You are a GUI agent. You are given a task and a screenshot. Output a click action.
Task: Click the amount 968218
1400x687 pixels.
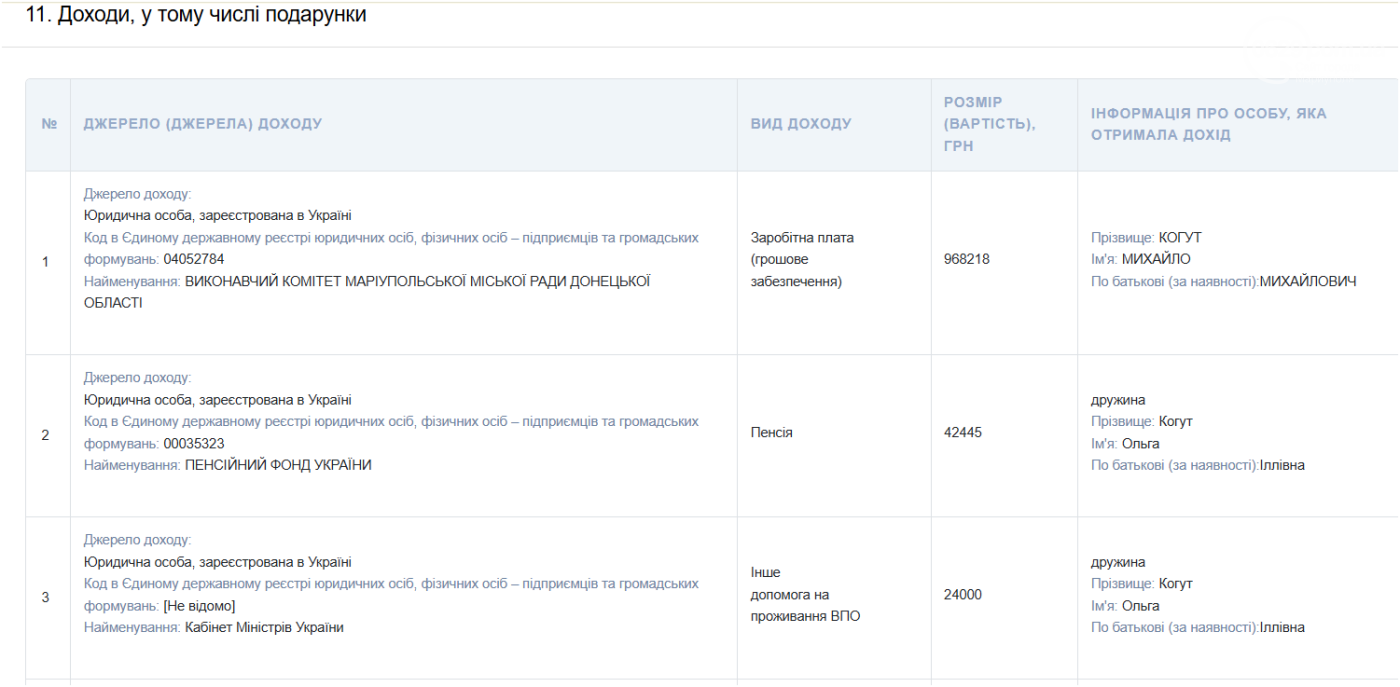pyautogui.click(x=966, y=259)
